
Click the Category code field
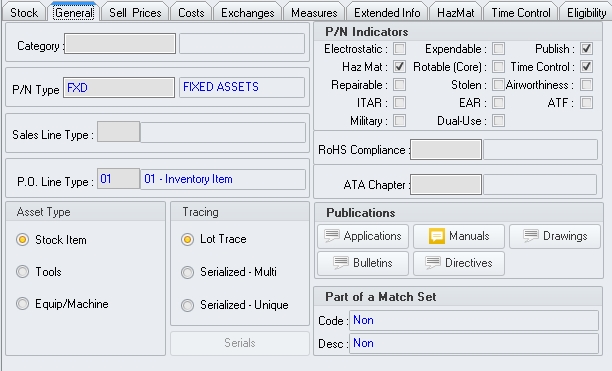pyautogui.click(x=120, y=43)
